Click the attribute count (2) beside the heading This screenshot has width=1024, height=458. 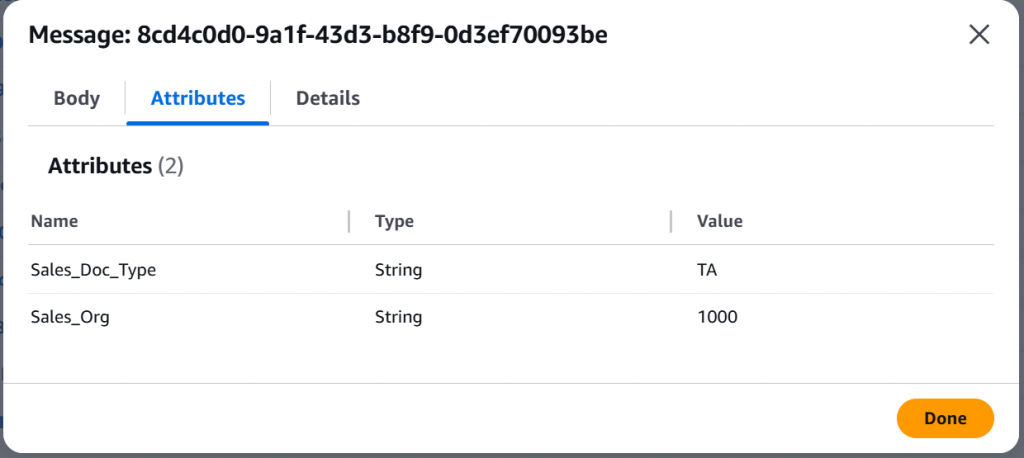click(171, 166)
